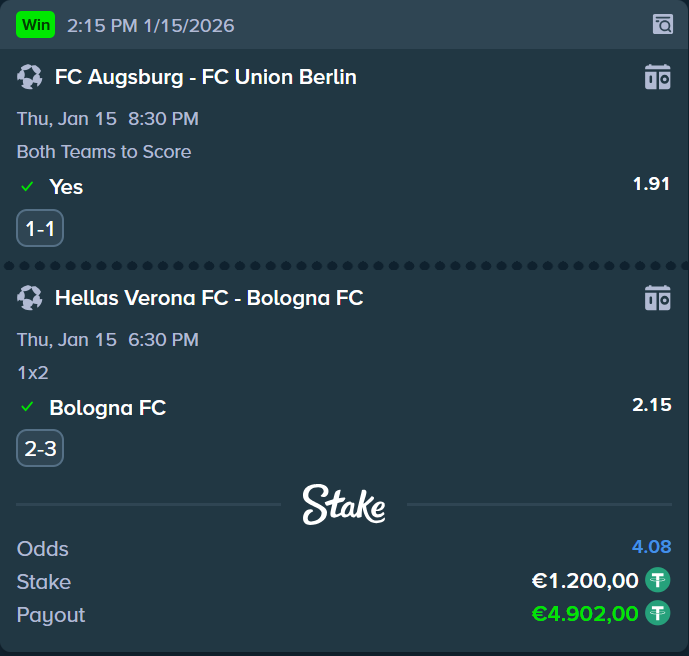The width and height of the screenshot is (689, 656).
Task: Click soccer ball icon beside FC Augsburg
Action: pyautogui.click(x=30, y=77)
